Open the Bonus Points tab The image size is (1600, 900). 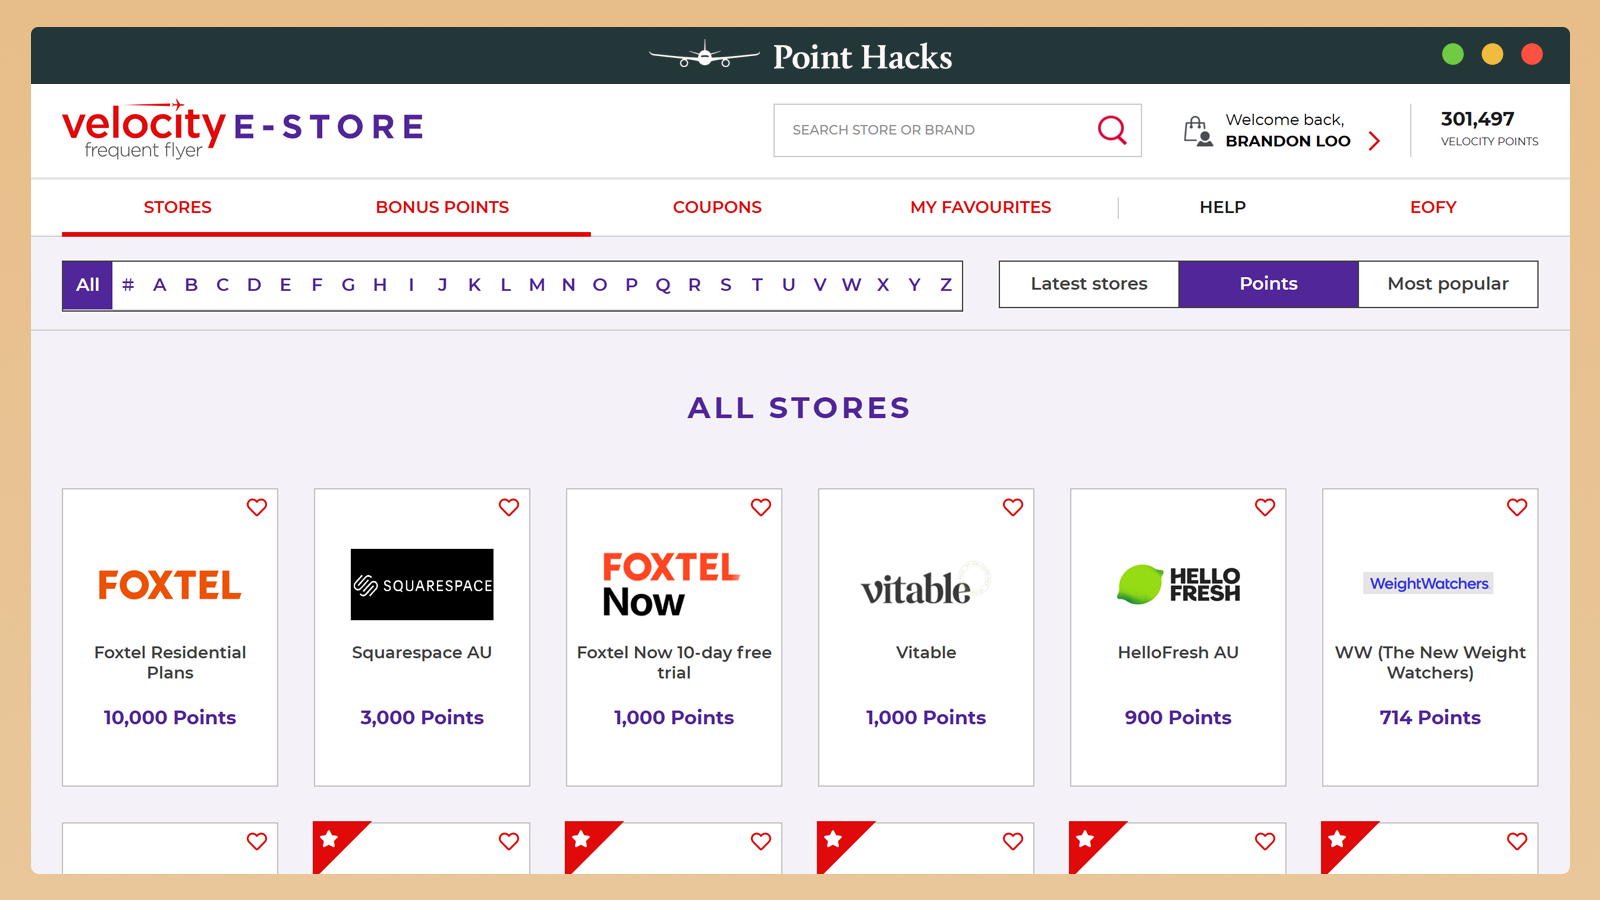pyautogui.click(x=442, y=207)
